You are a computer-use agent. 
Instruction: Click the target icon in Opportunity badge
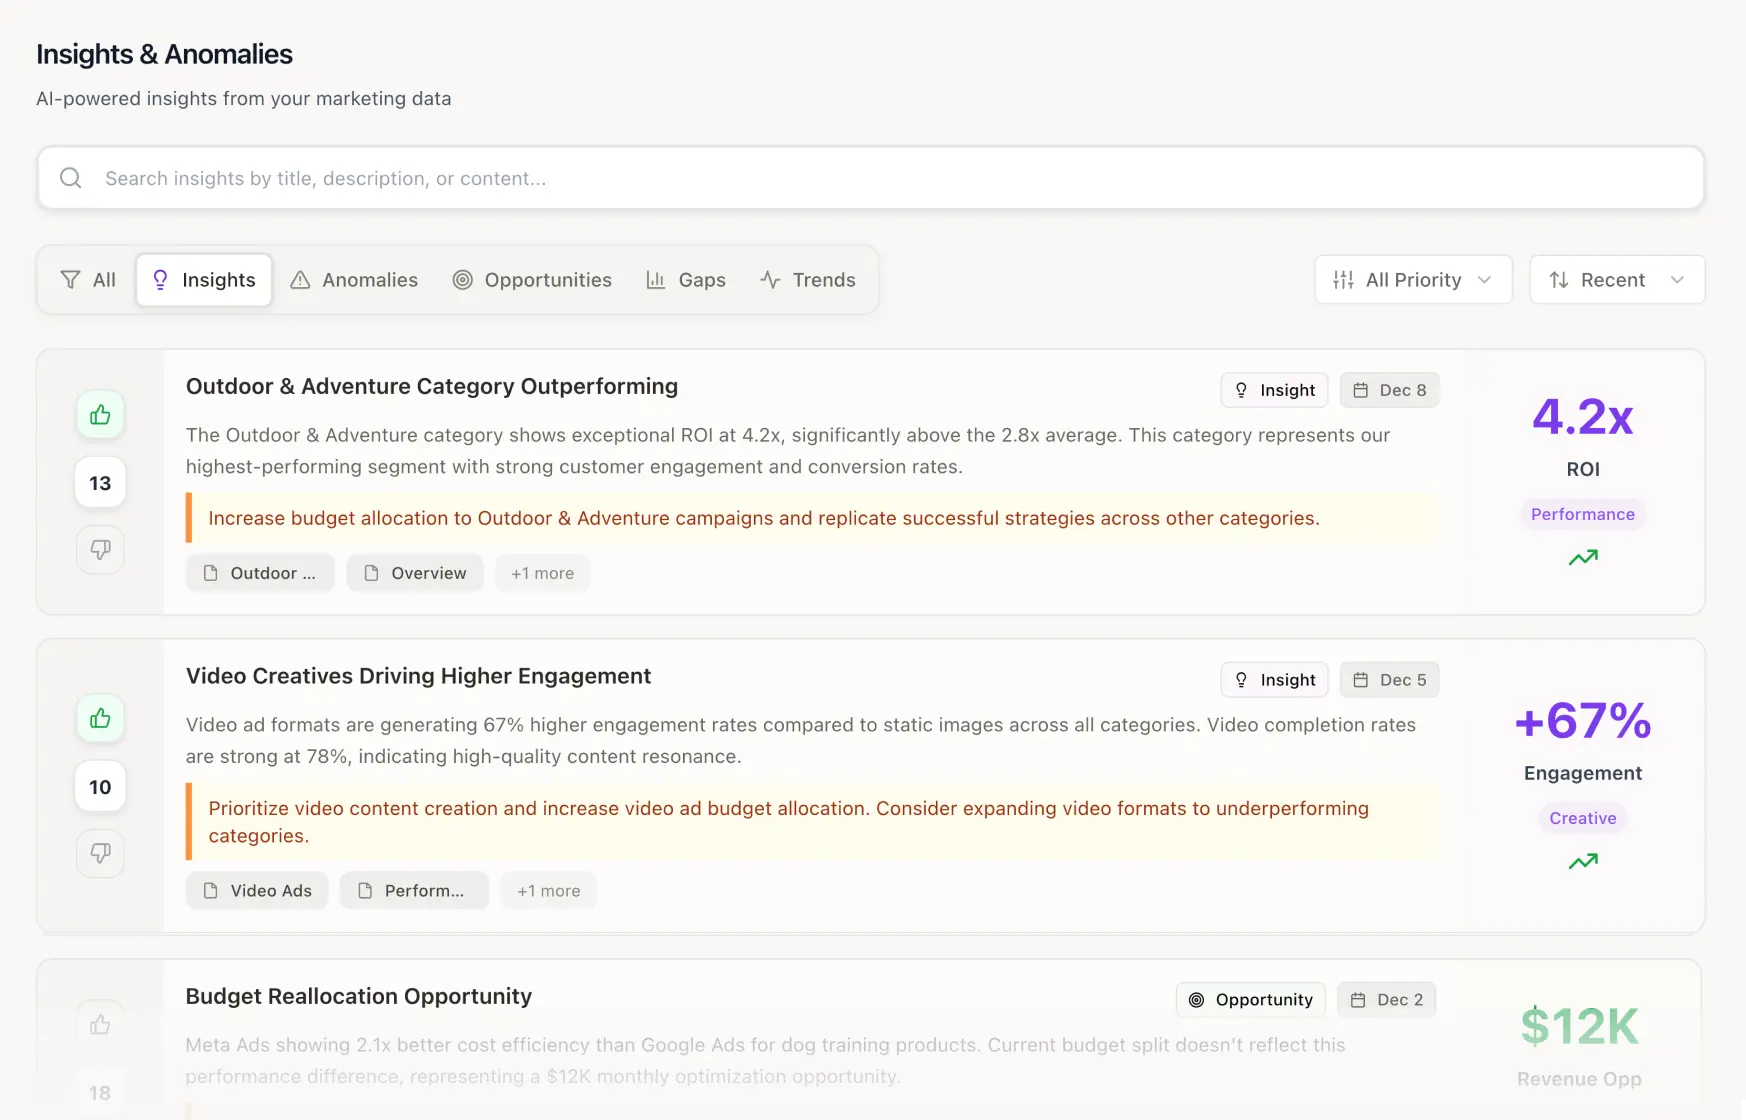tap(1196, 1000)
